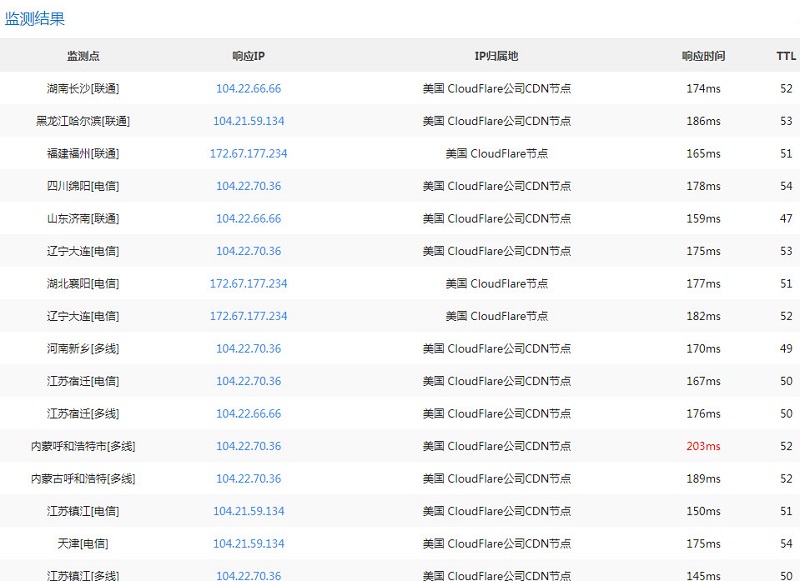Open IP 104.22.70.36 in the 203ms row
This screenshot has height=581, width=800.
click(248, 446)
